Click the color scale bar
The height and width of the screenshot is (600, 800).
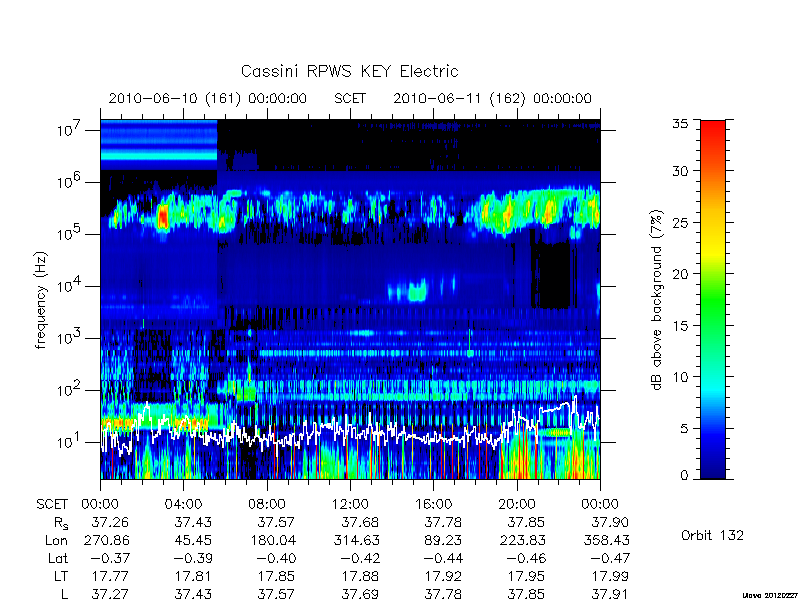coord(713,299)
